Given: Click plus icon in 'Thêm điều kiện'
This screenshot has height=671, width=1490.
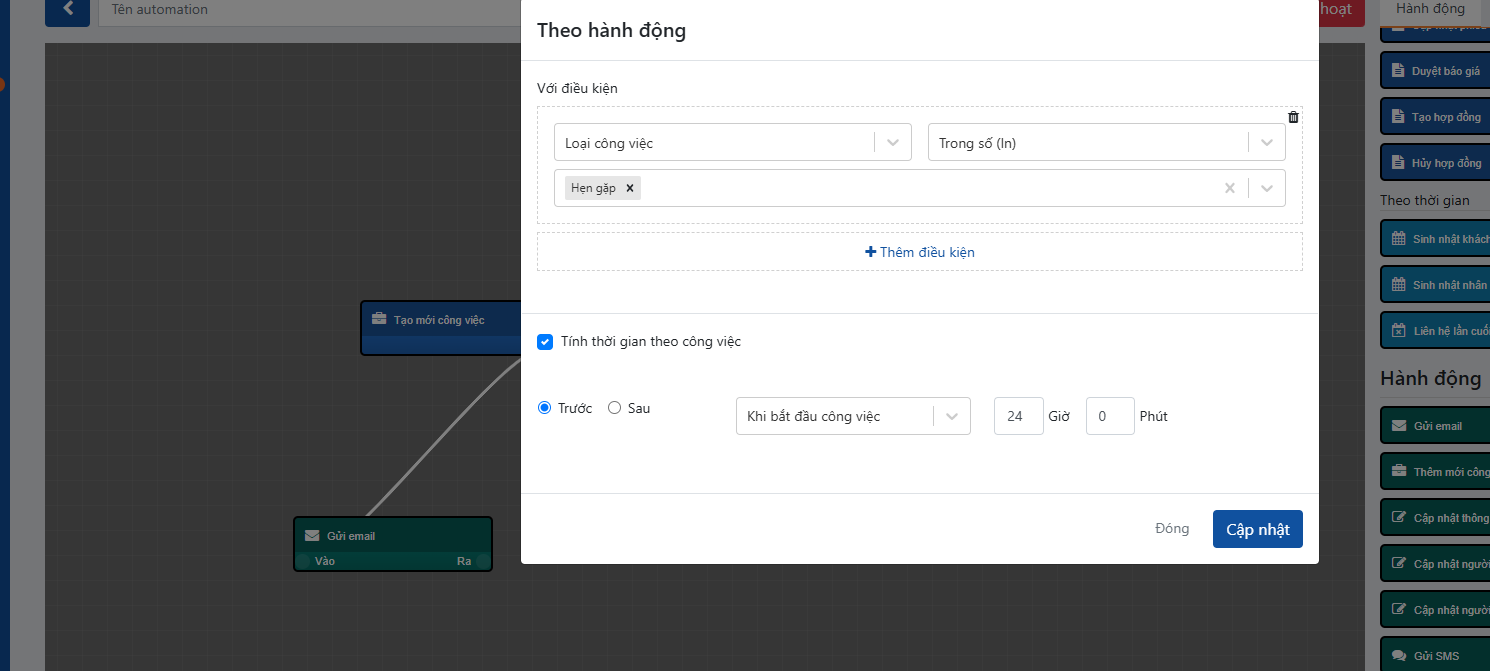Looking at the screenshot, I should [870, 252].
